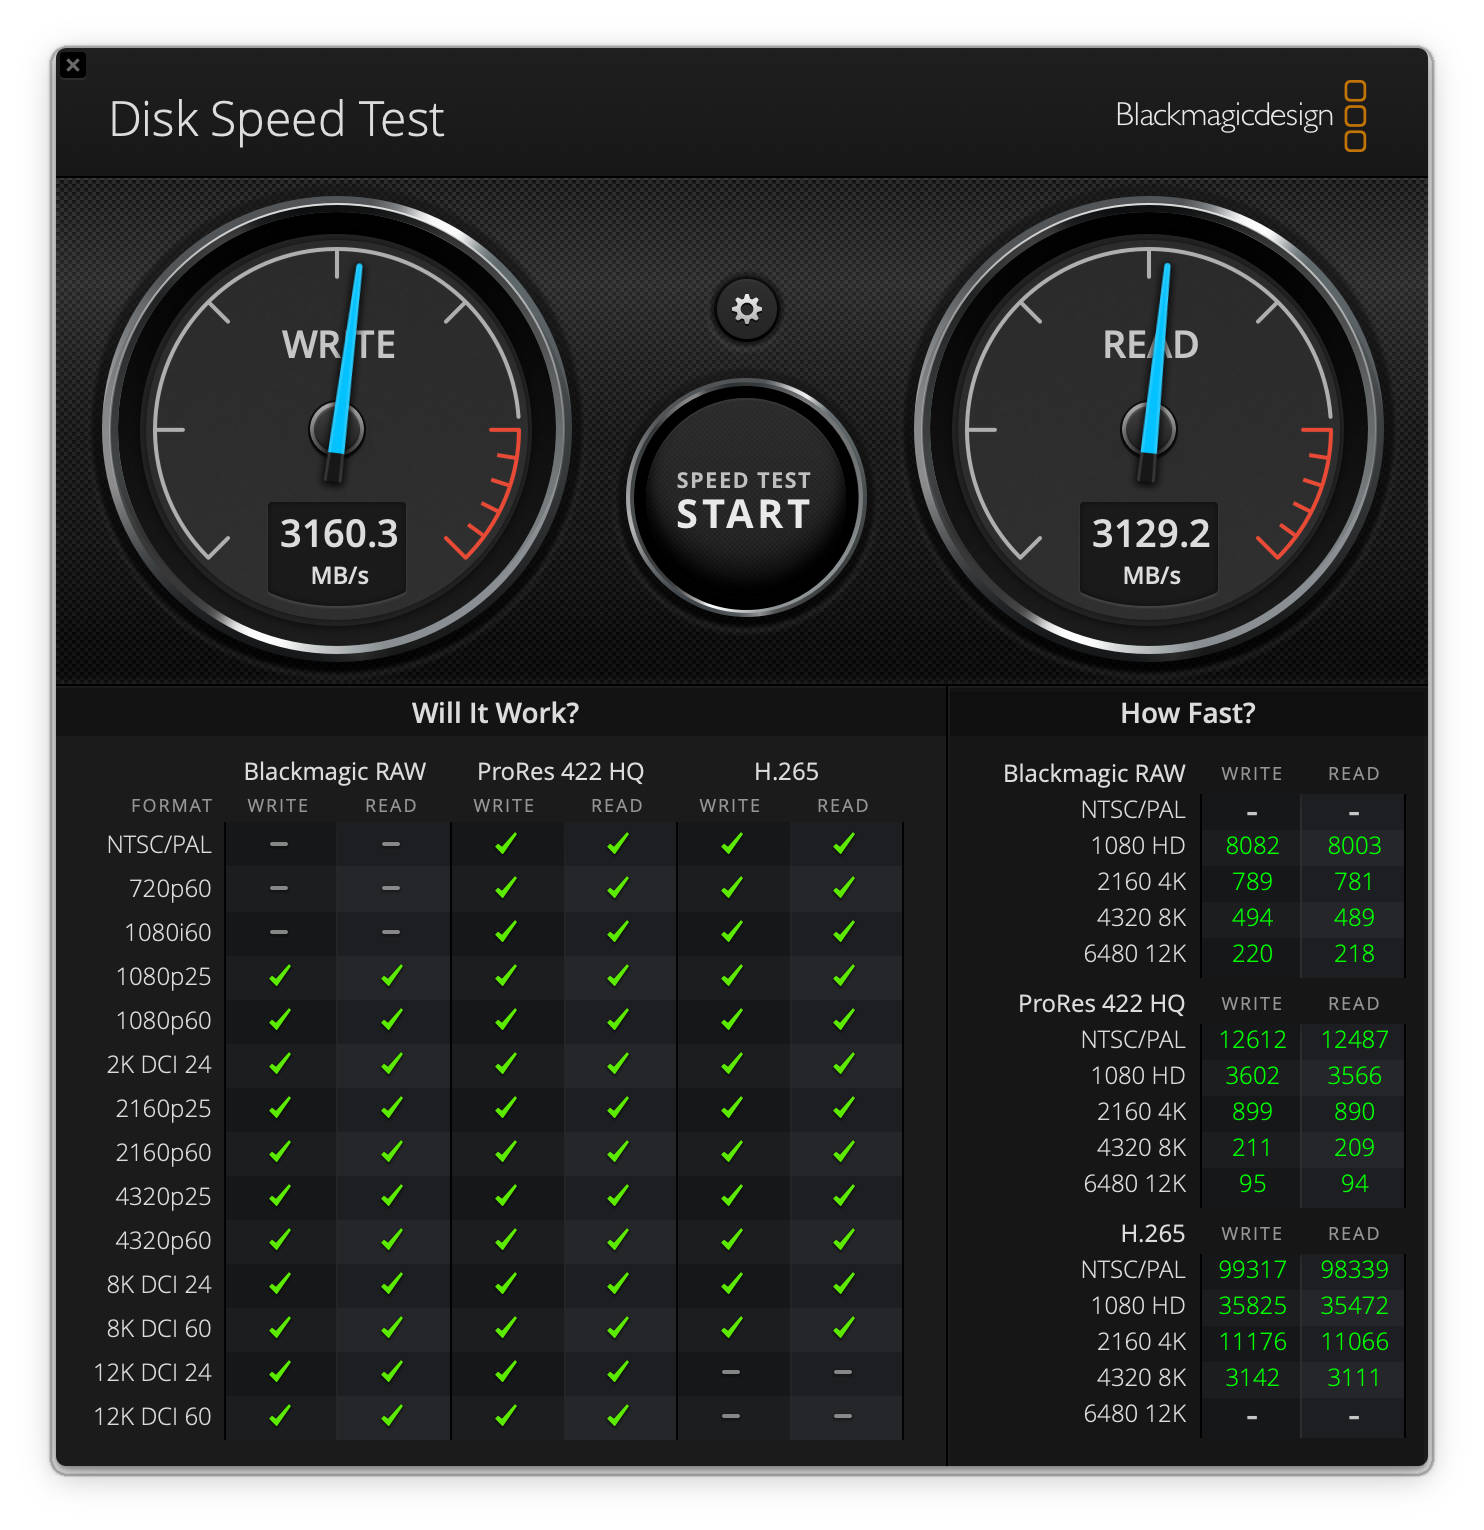1484x1530 pixels.
Task: Click the H.265 column header
Action: point(785,771)
